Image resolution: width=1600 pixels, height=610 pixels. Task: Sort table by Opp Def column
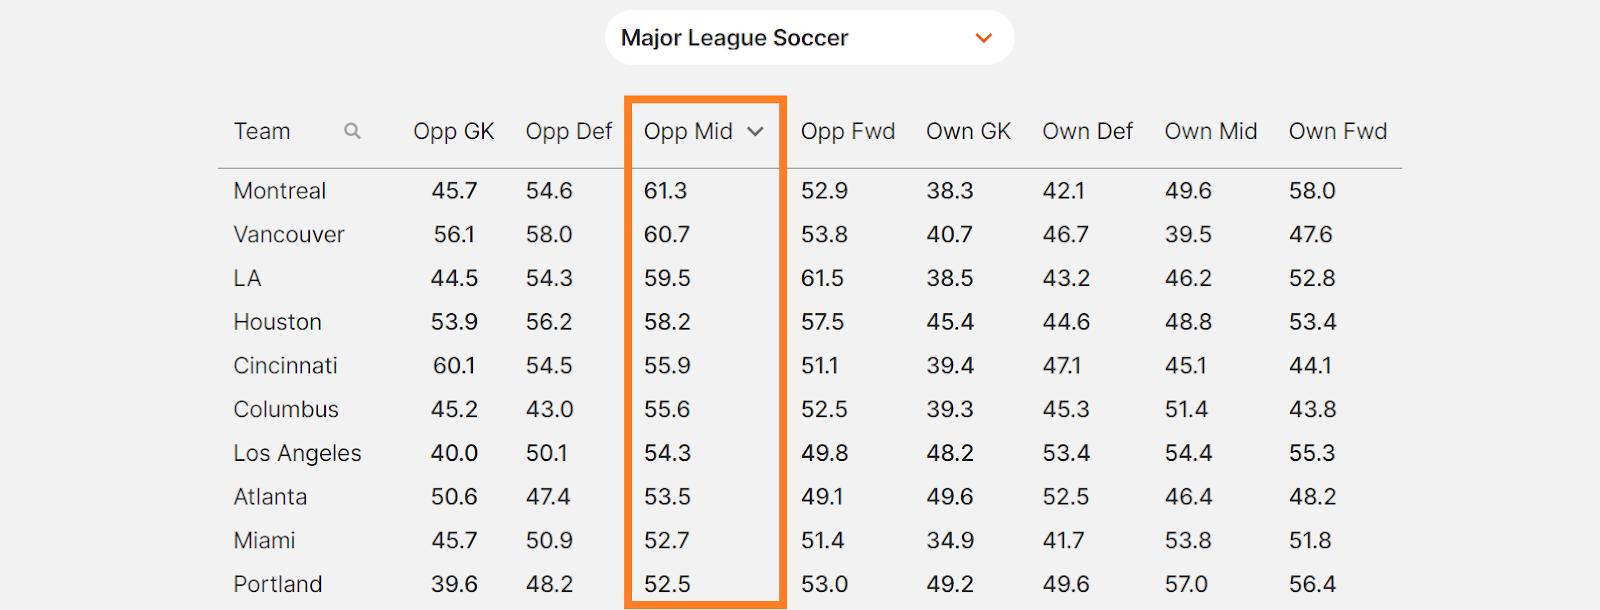(569, 132)
